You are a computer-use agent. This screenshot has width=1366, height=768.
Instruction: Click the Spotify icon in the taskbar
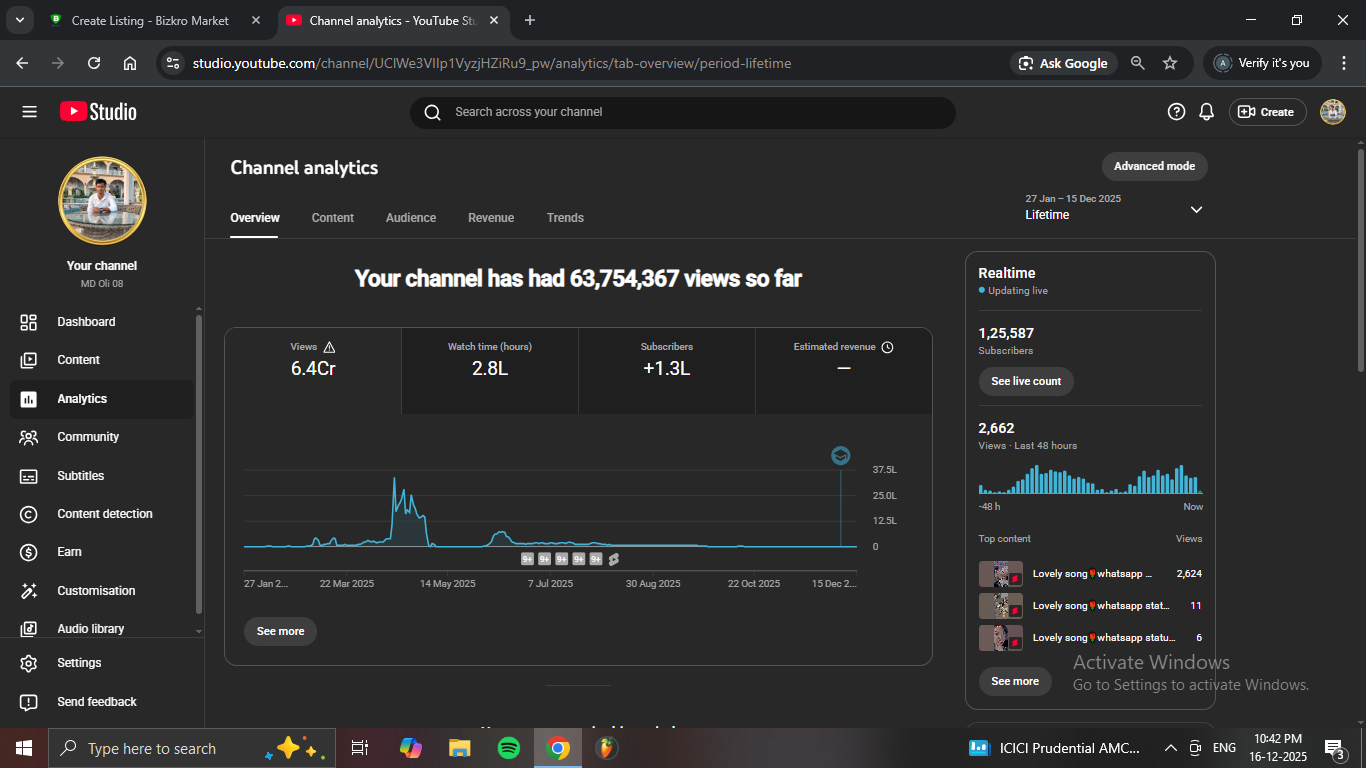(508, 748)
